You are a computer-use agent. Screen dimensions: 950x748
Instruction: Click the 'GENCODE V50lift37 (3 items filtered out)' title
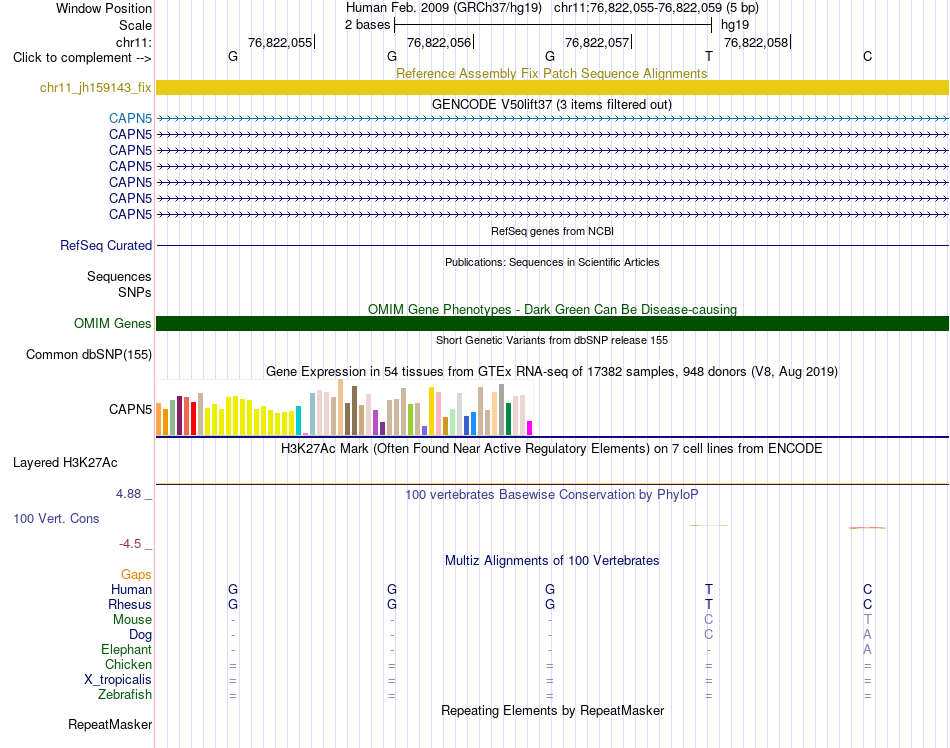[552, 105]
